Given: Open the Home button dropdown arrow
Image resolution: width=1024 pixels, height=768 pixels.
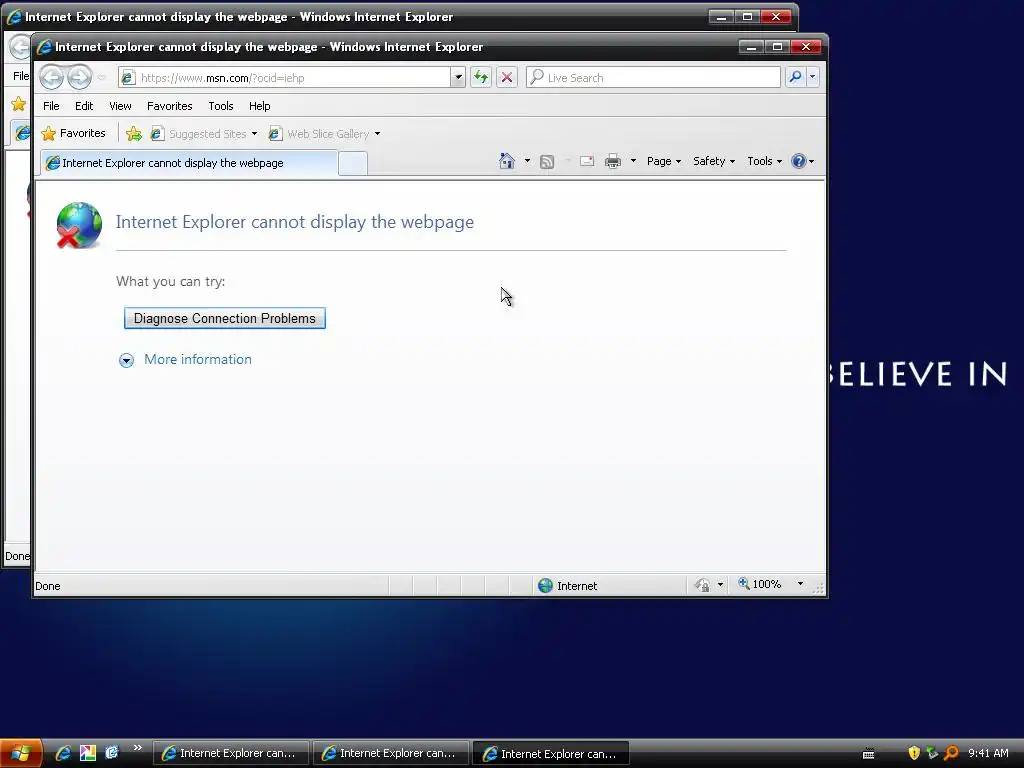Looking at the screenshot, I should coord(527,161).
